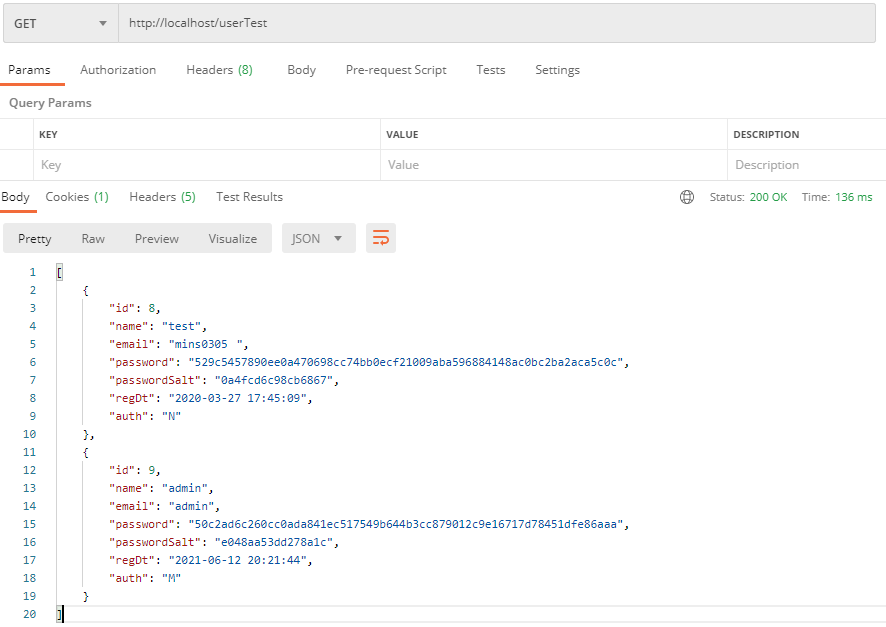
Task: Select the Preview view button
Action: tap(157, 238)
